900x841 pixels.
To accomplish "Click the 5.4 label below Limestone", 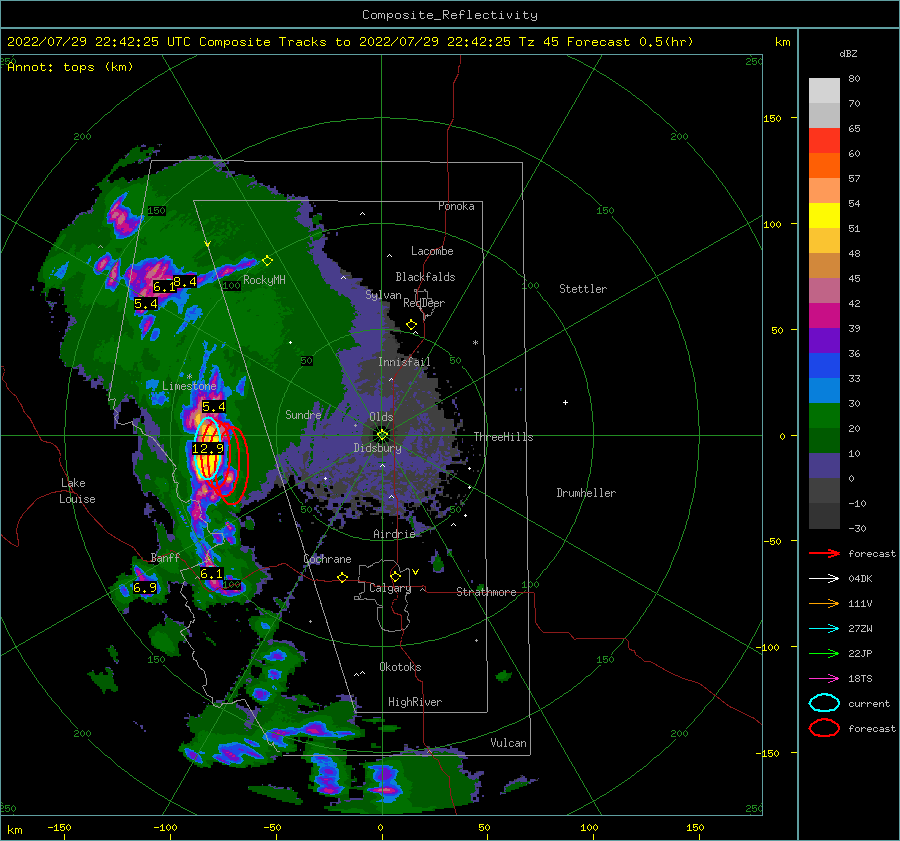I will point(214,406).
